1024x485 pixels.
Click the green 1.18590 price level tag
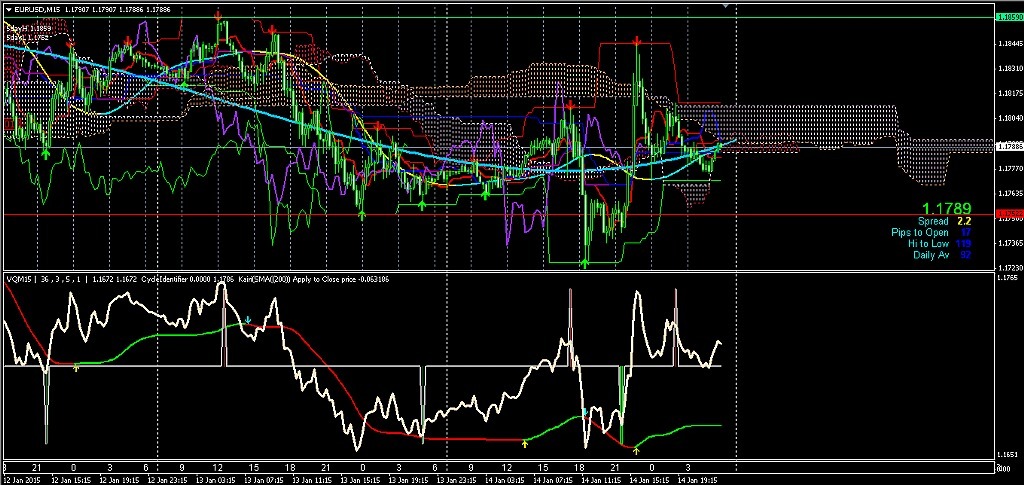pos(1008,18)
